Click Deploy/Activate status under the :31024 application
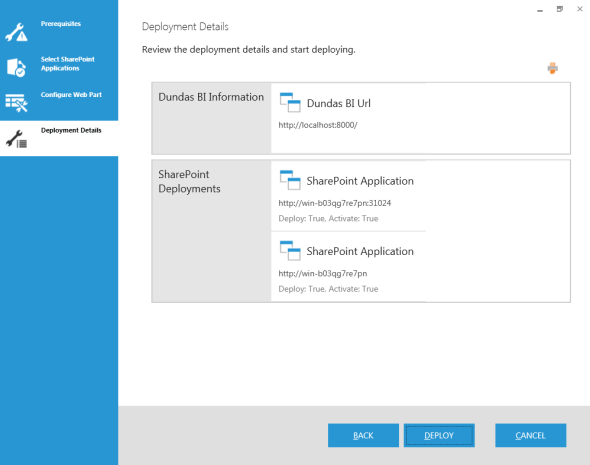590x465 pixels. pyautogui.click(x=328, y=219)
